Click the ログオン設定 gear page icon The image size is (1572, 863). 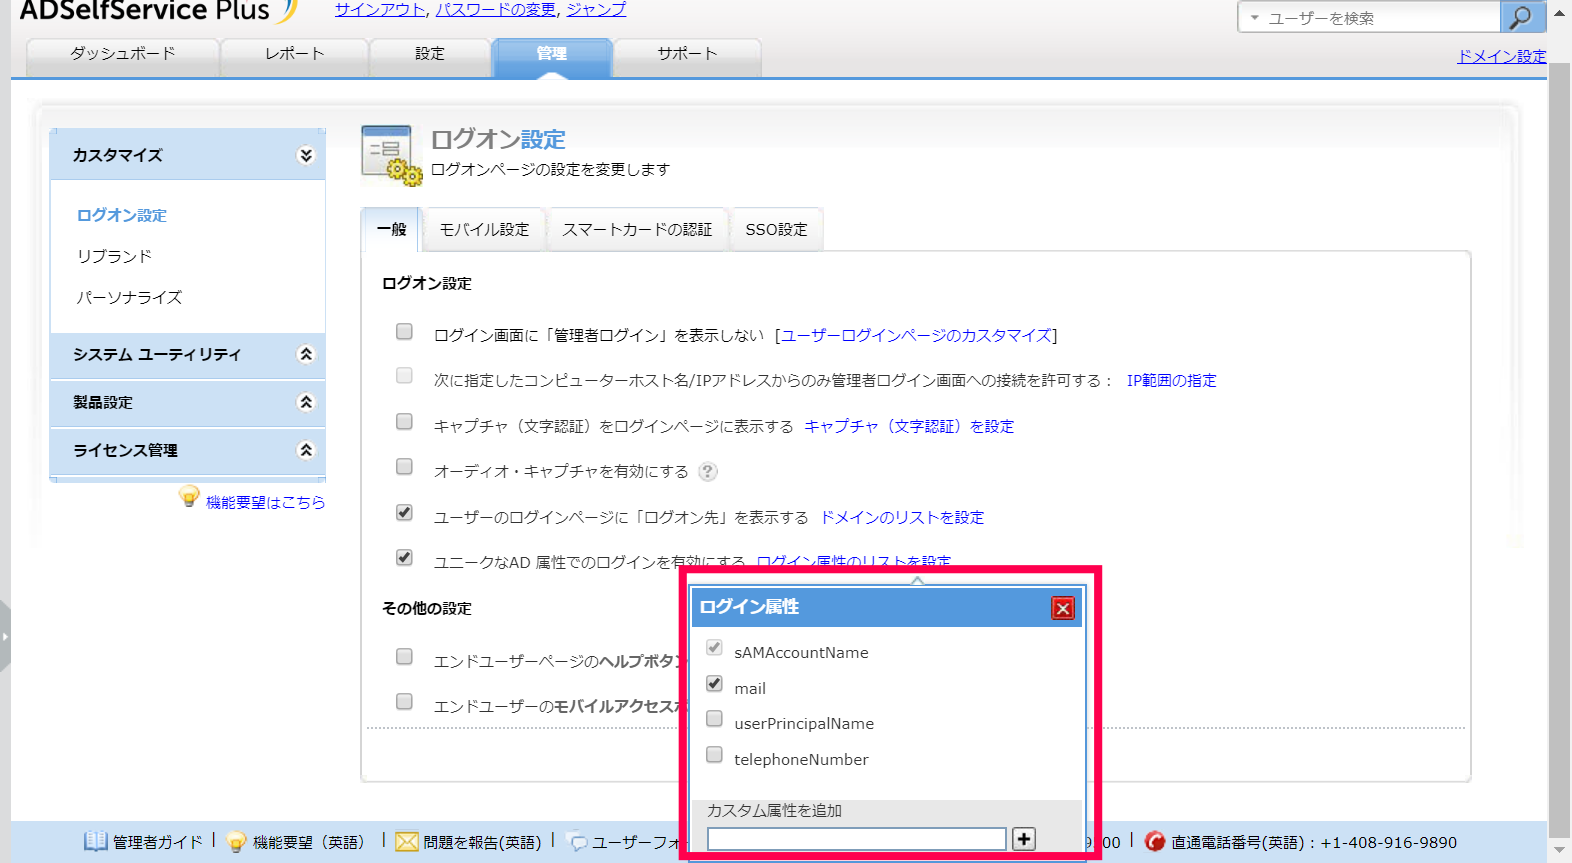390,155
